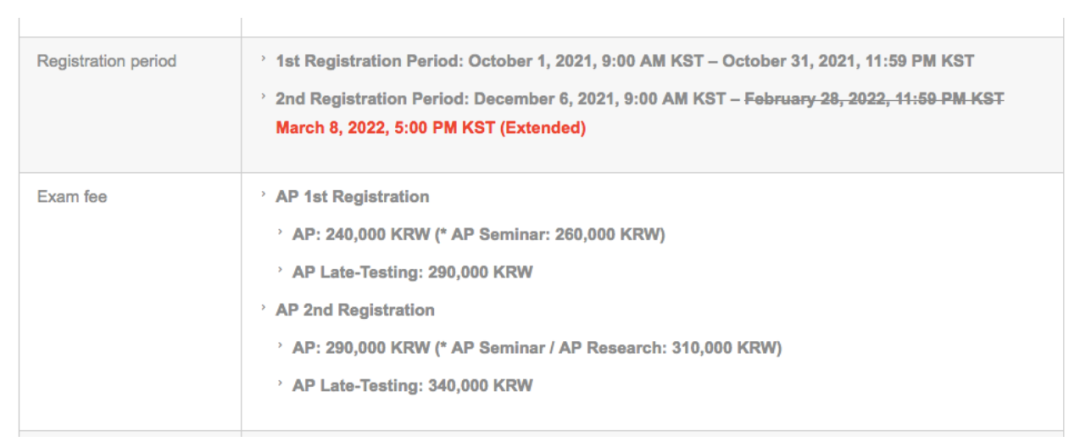
Task: Click AP Late-Testing: 290,000 KRW line
Action: point(413,272)
